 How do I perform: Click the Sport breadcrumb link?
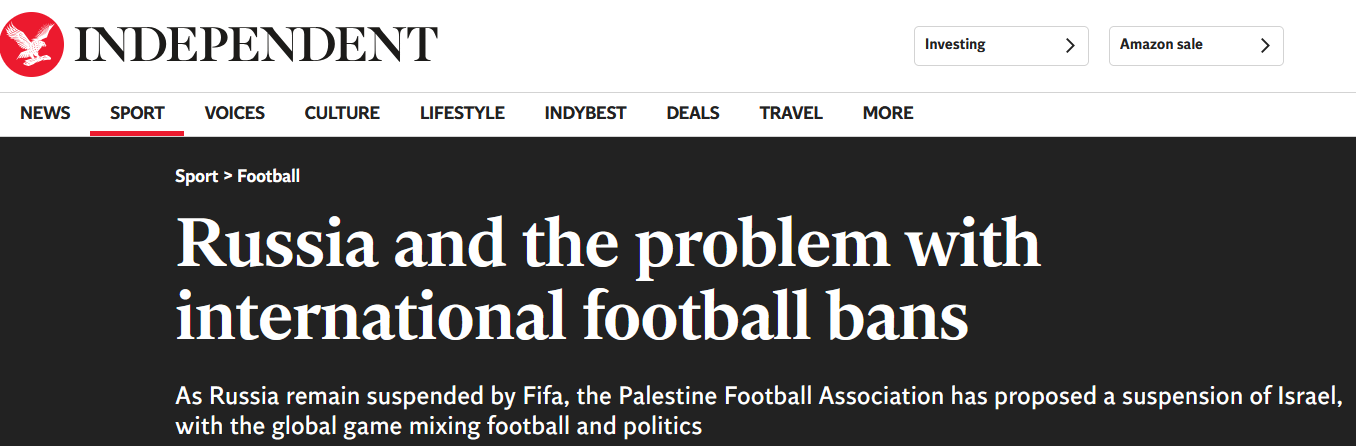(x=196, y=176)
